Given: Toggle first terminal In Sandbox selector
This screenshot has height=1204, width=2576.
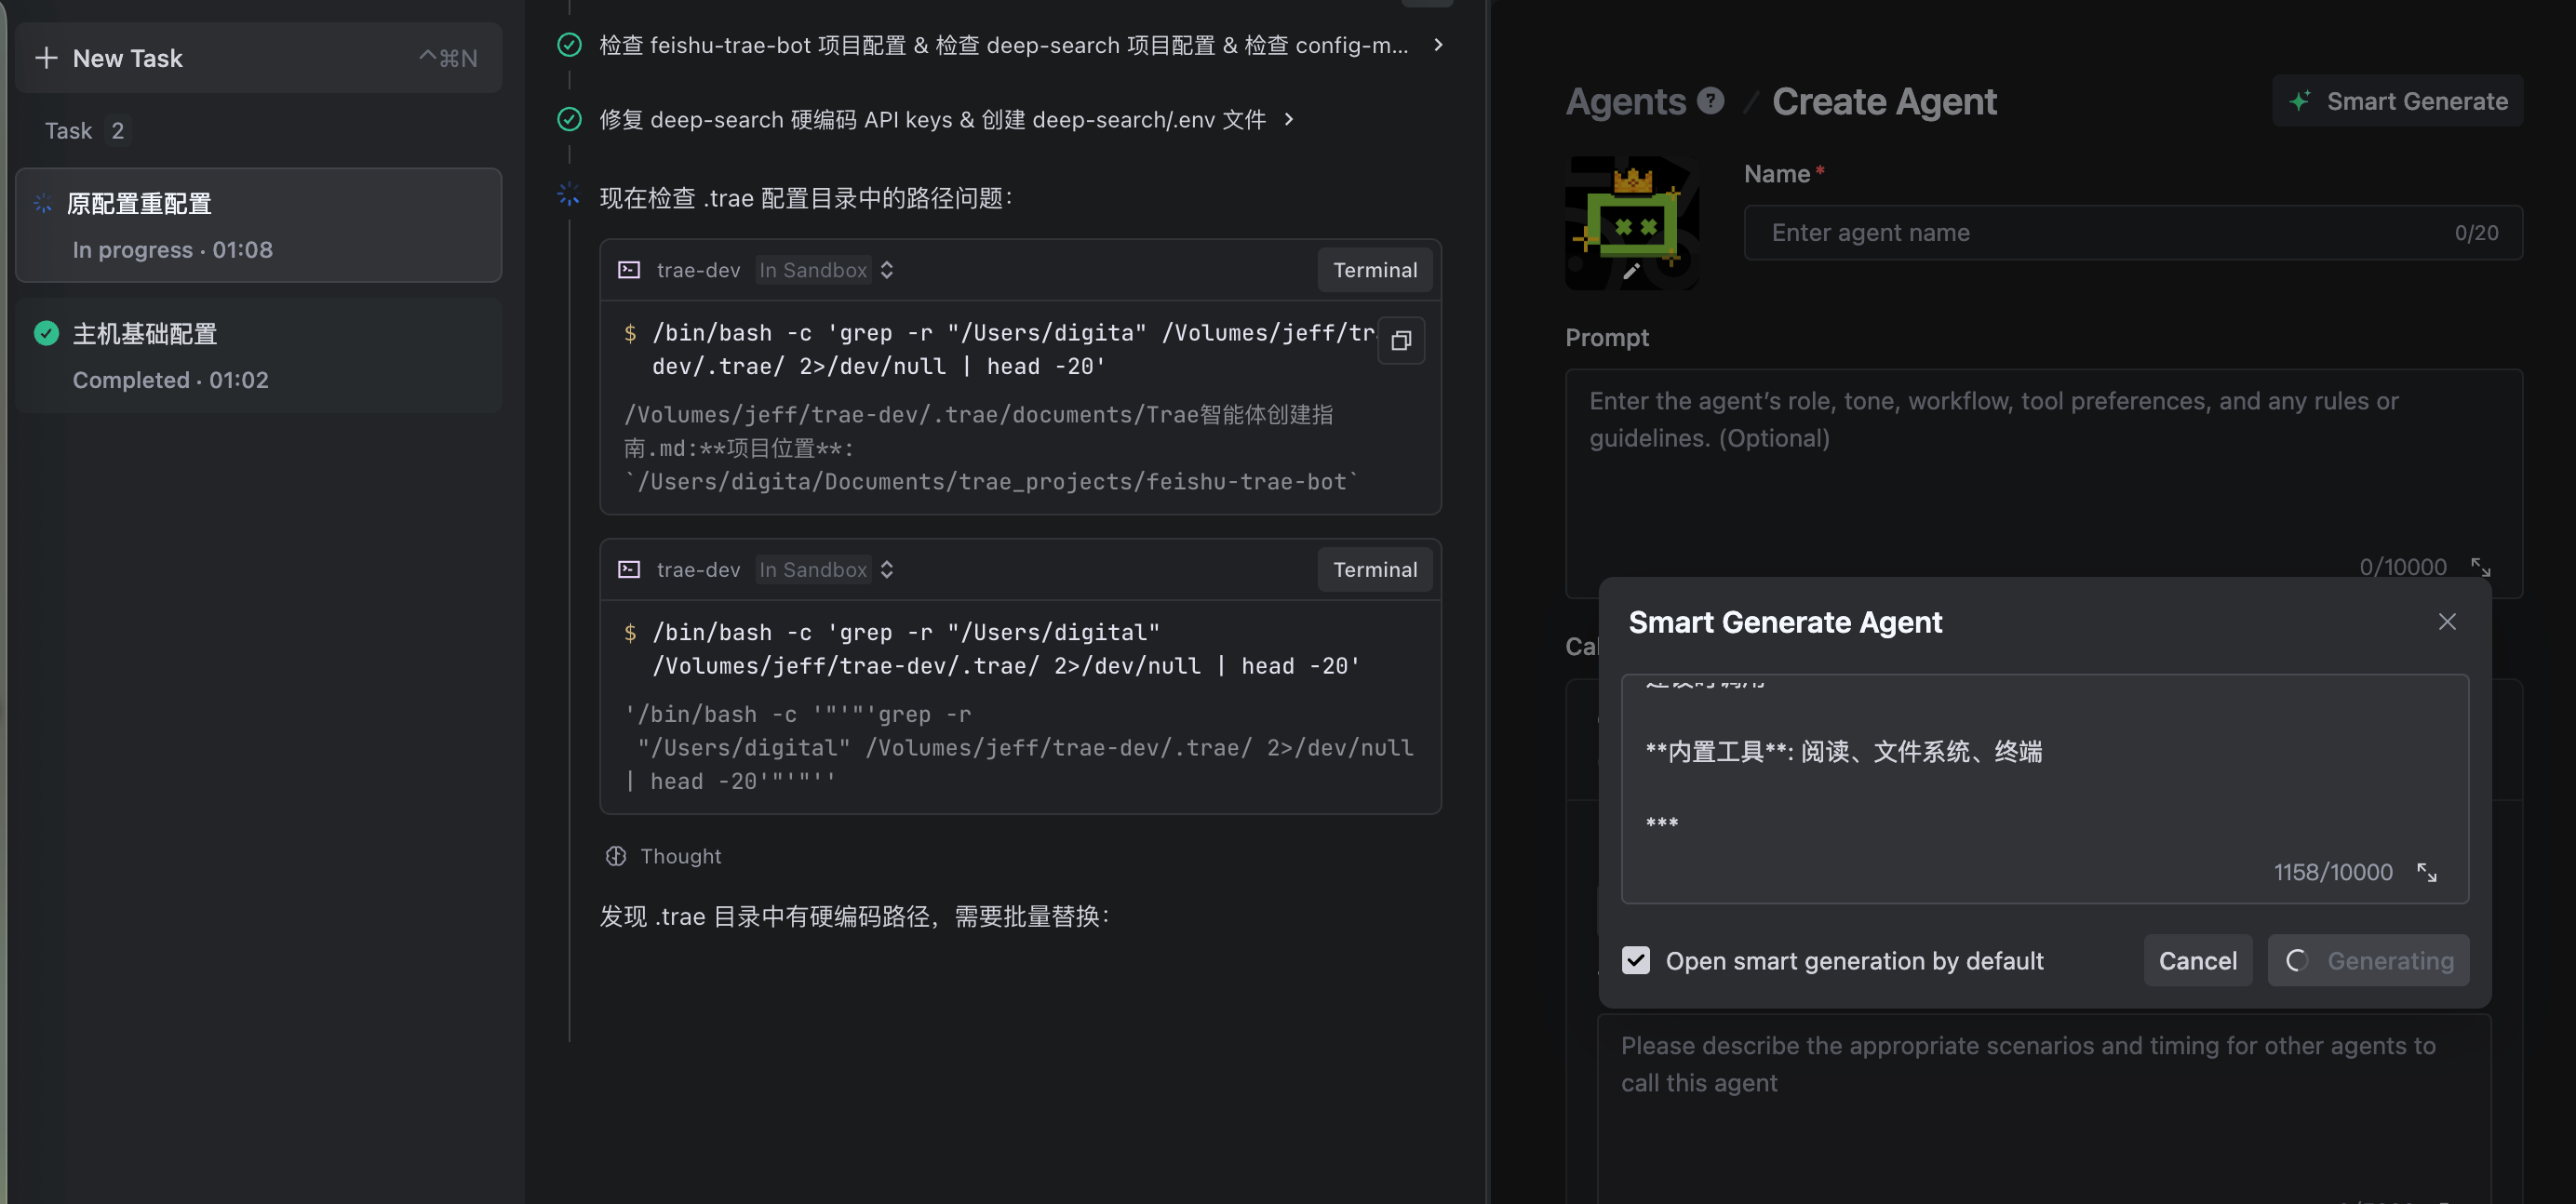Looking at the screenshot, I should [825, 270].
